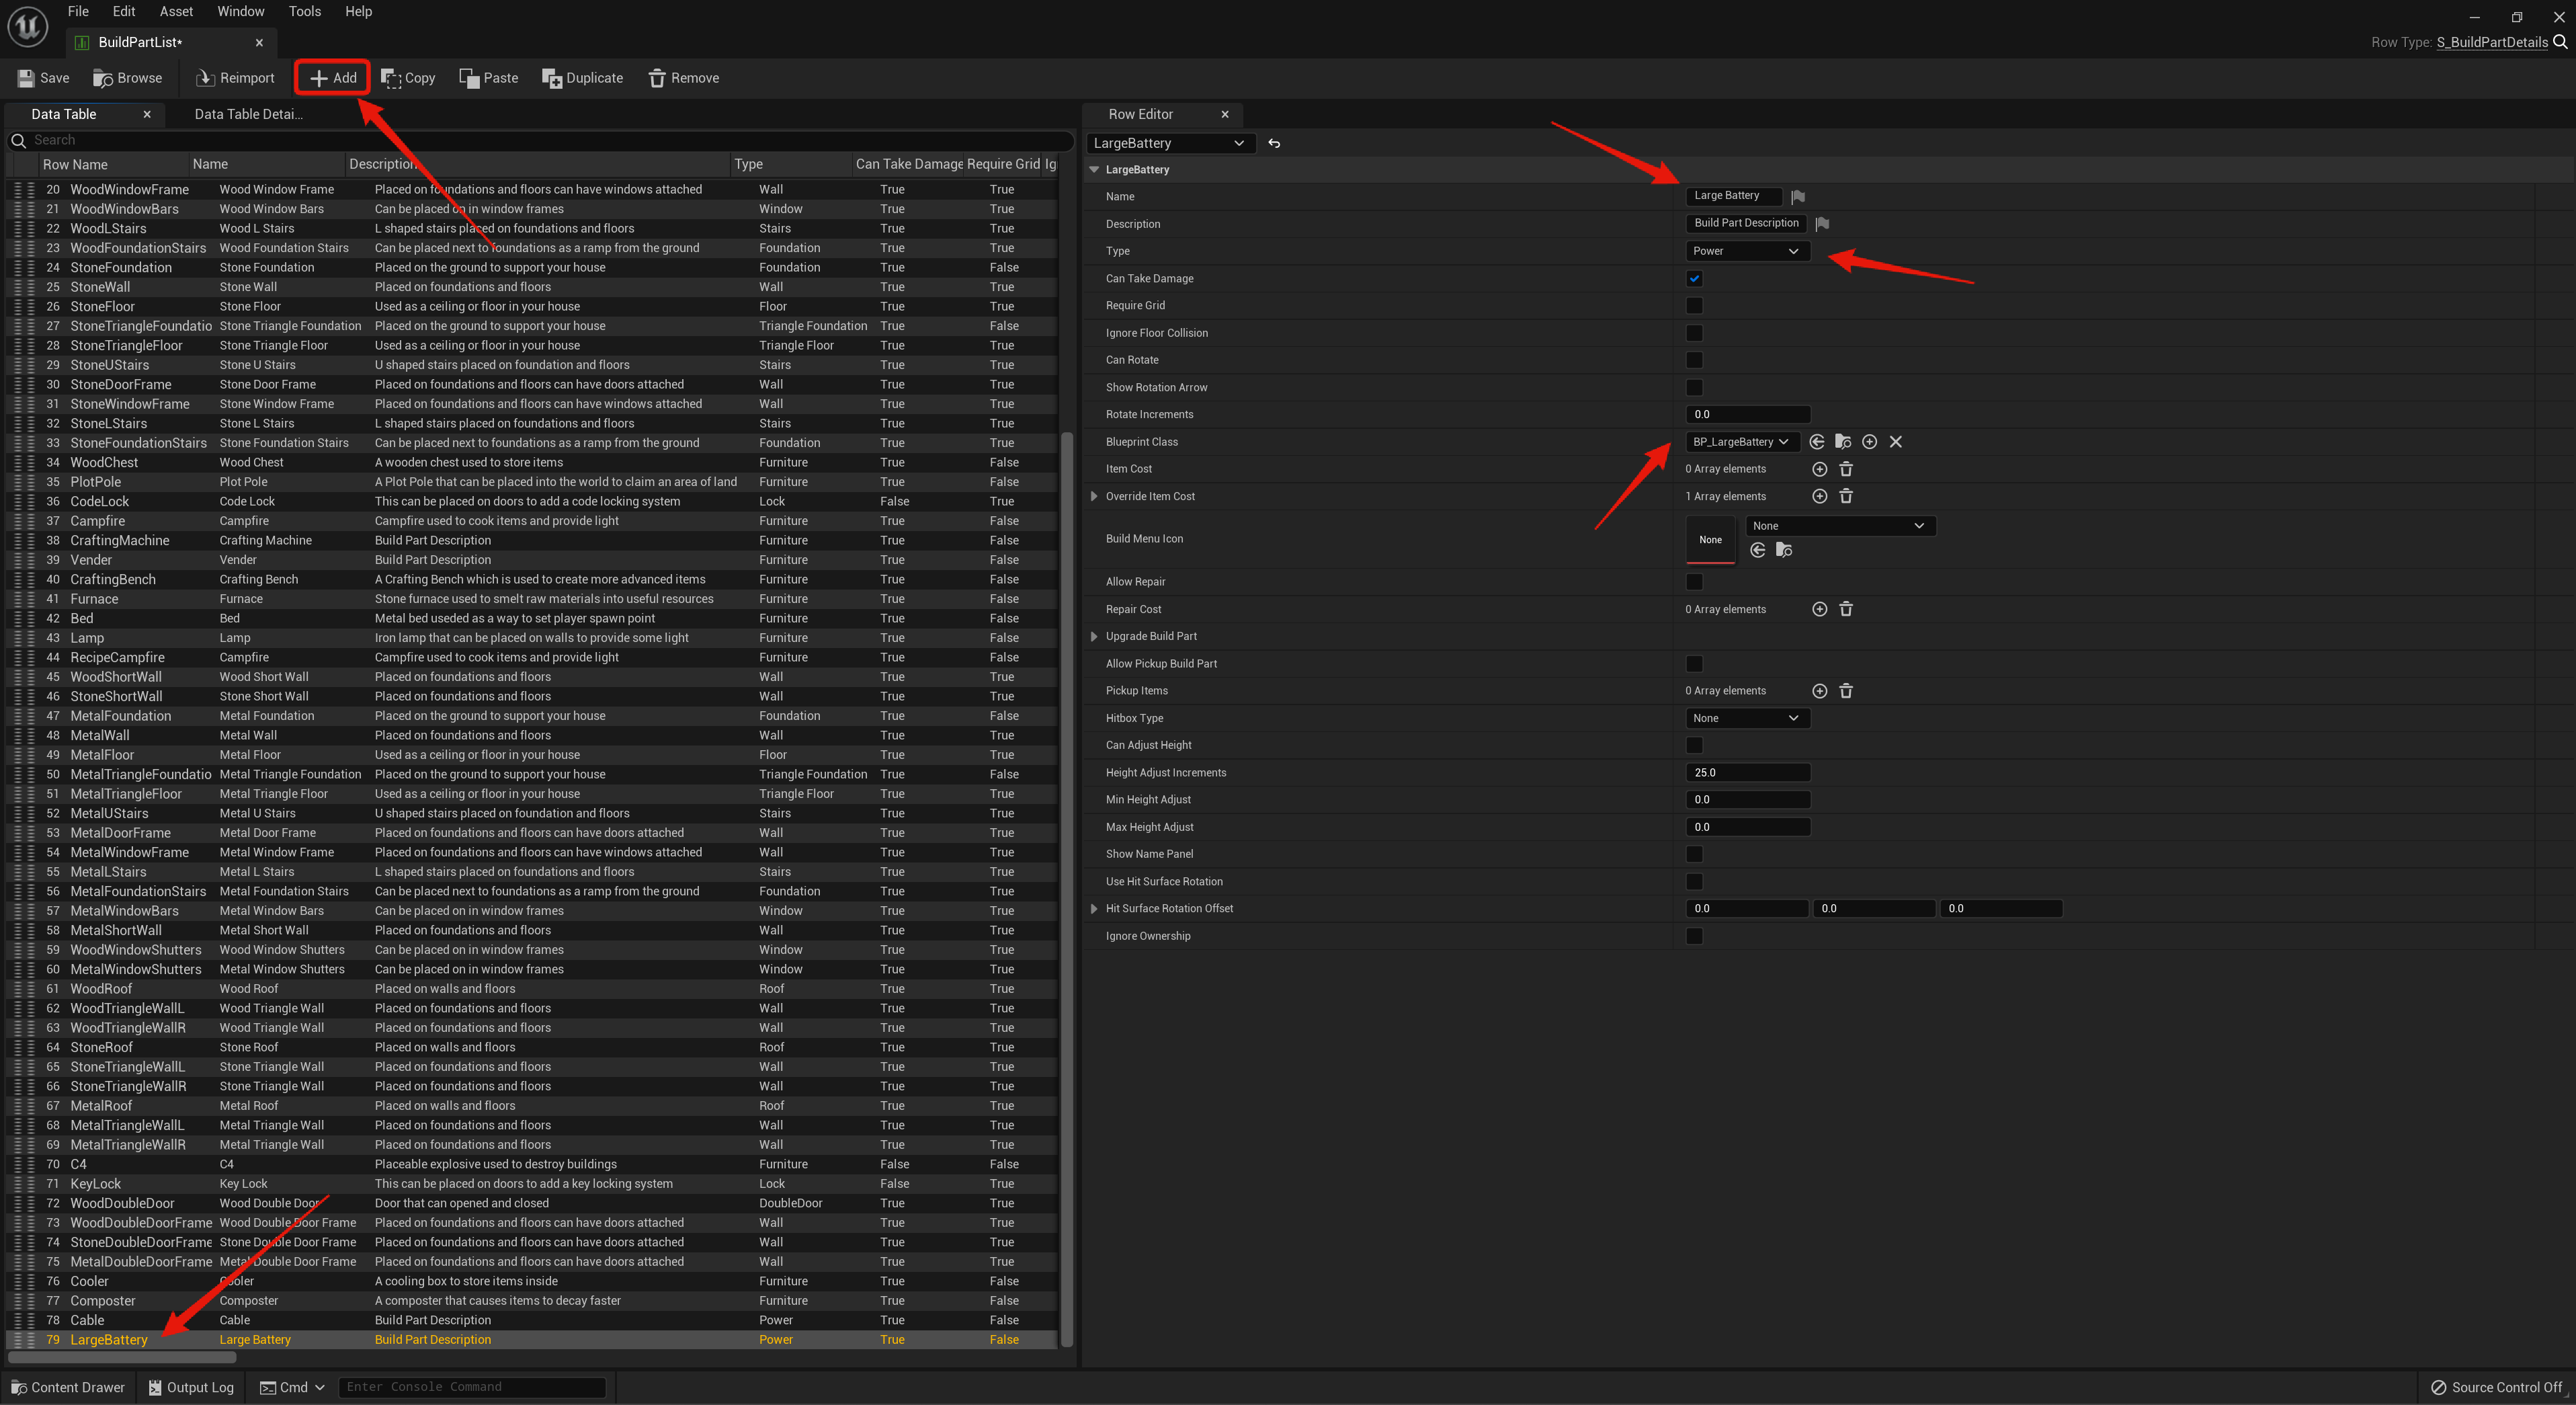This screenshot has width=2576, height=1405.
Task: Open the S_BuildPartDetails row type link
Action: pos(2491,42)
